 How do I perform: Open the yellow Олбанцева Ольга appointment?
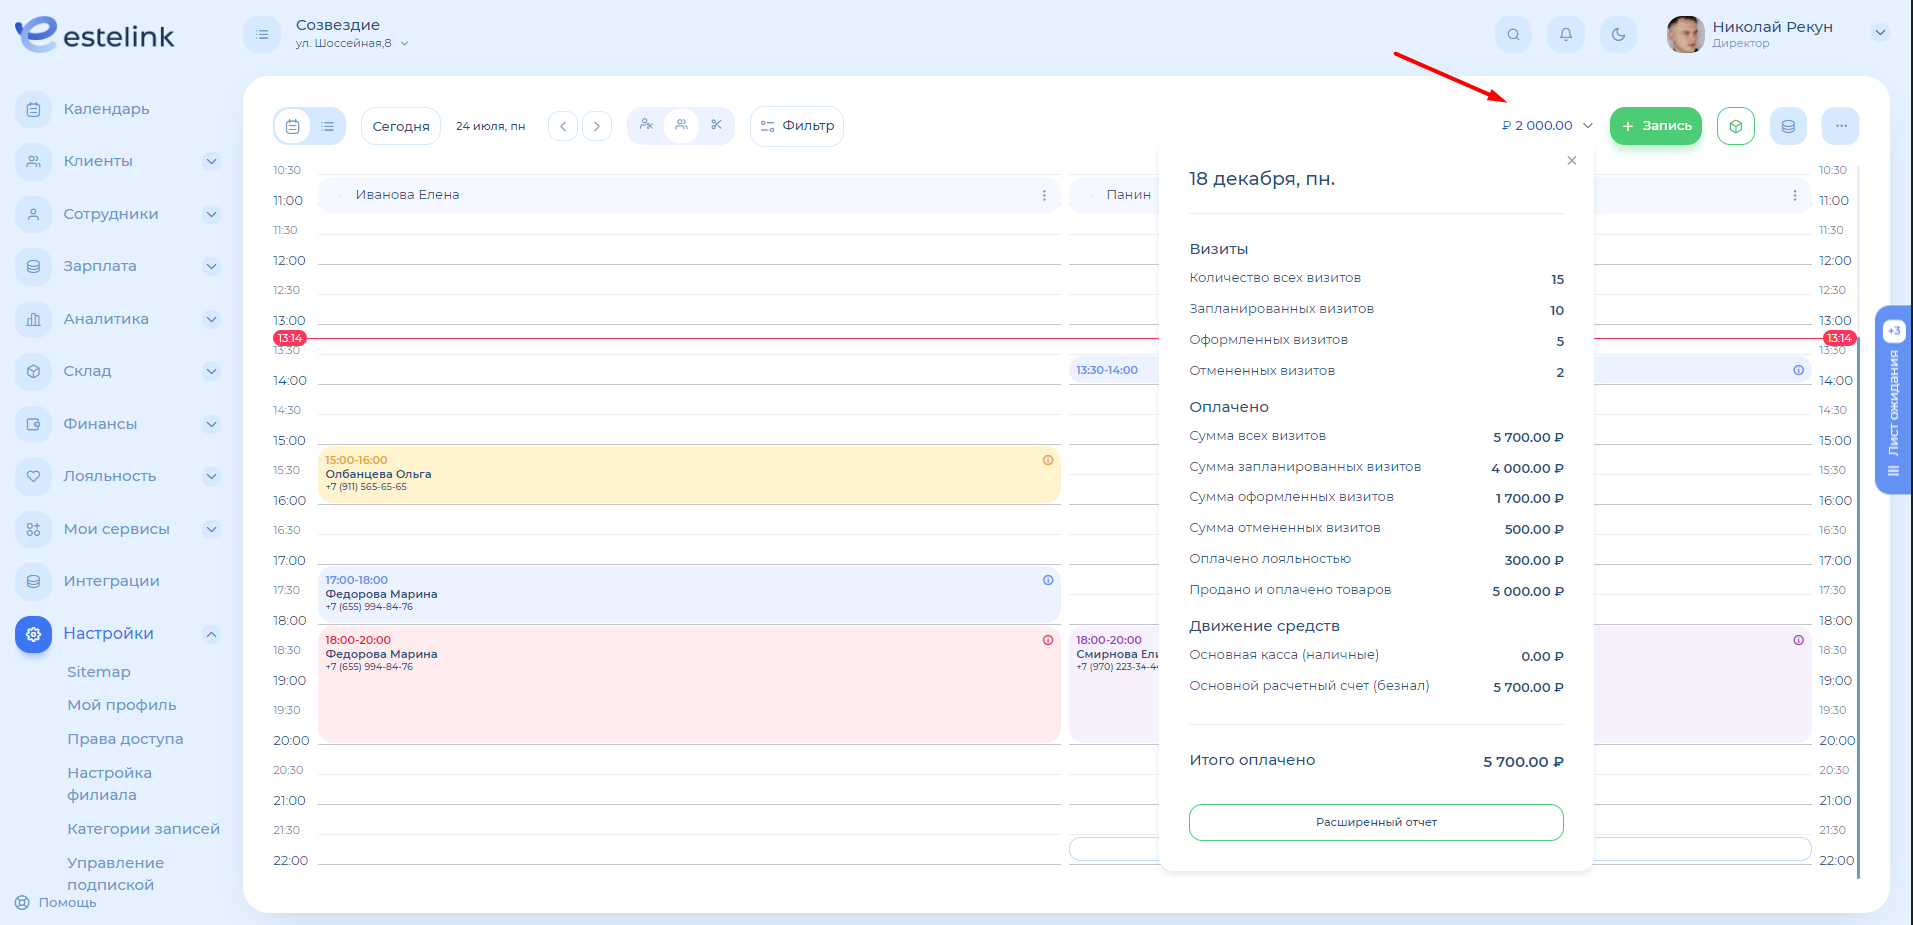tap(688, 474)
